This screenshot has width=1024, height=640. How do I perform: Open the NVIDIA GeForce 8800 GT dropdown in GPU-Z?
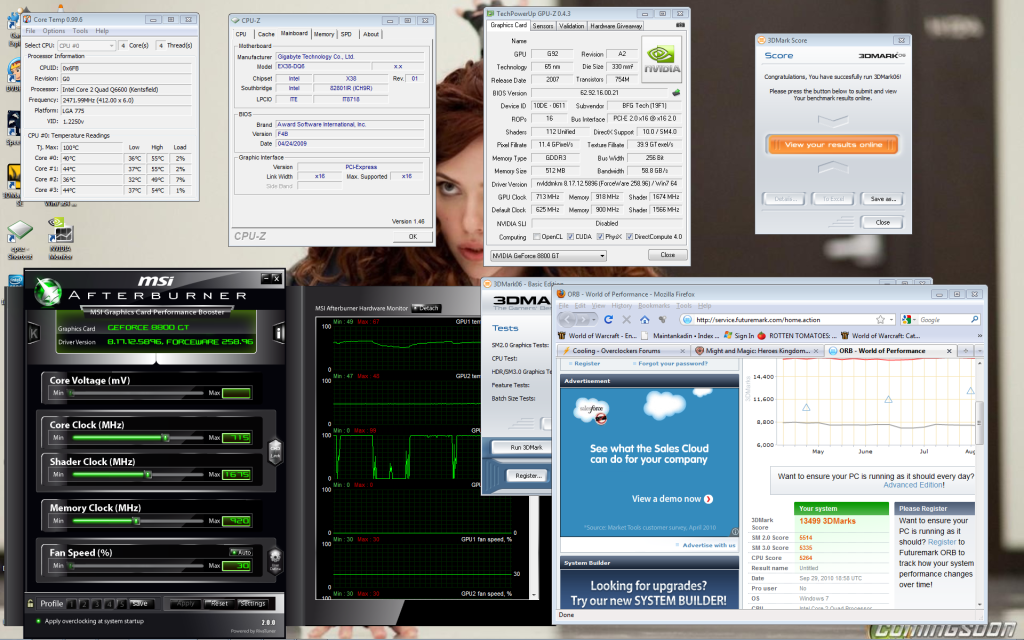pos(548,255)
